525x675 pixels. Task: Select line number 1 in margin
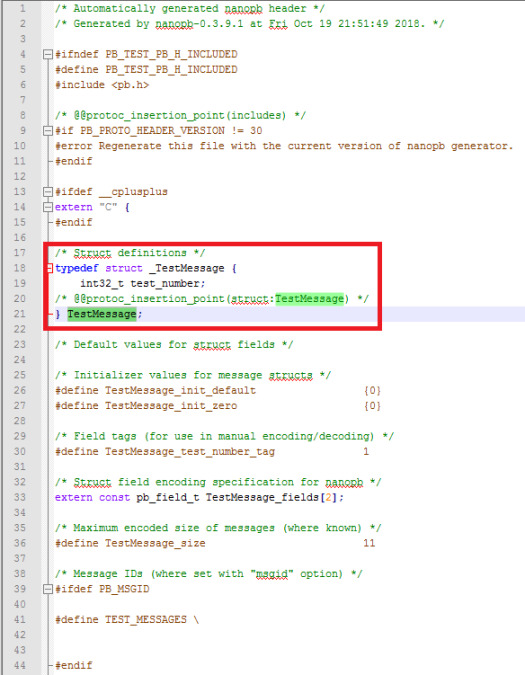pos(22,9)
